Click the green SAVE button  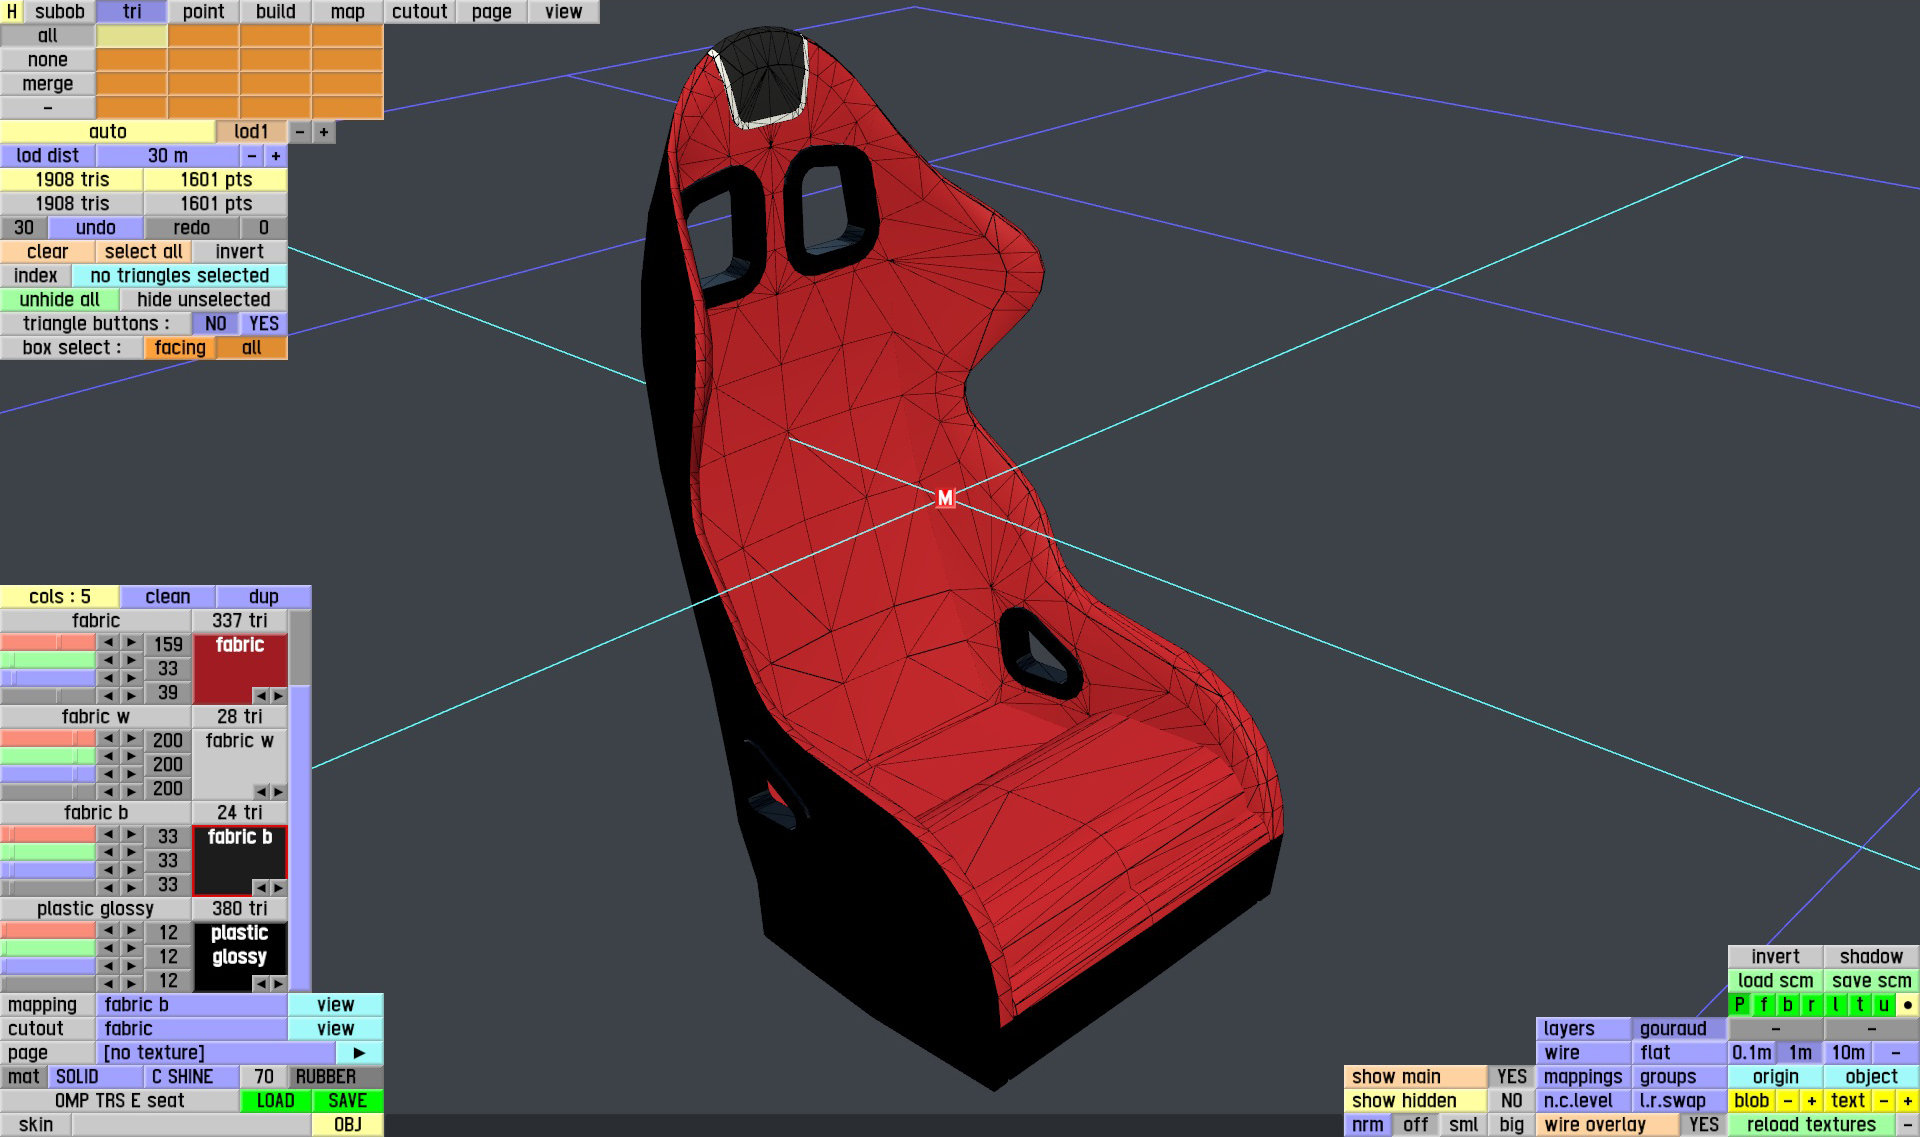(x=347, y=1101)
